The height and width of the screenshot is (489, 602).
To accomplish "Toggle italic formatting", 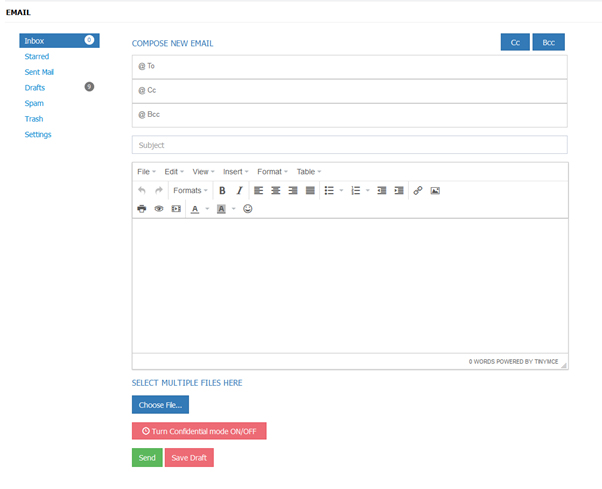I will [239, 190].
